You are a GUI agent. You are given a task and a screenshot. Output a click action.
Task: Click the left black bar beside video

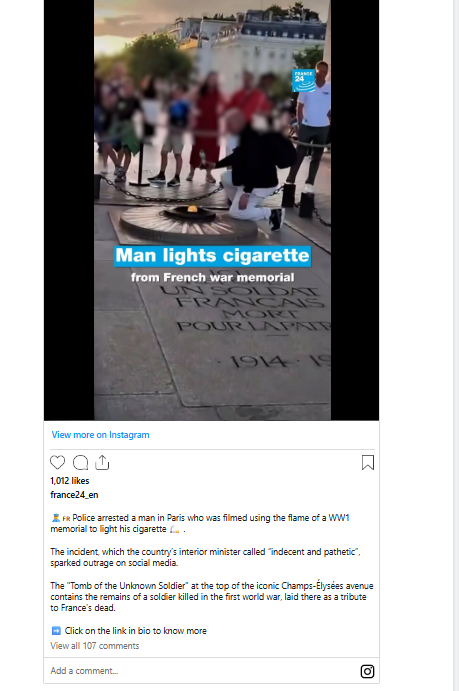pos(69,210)
